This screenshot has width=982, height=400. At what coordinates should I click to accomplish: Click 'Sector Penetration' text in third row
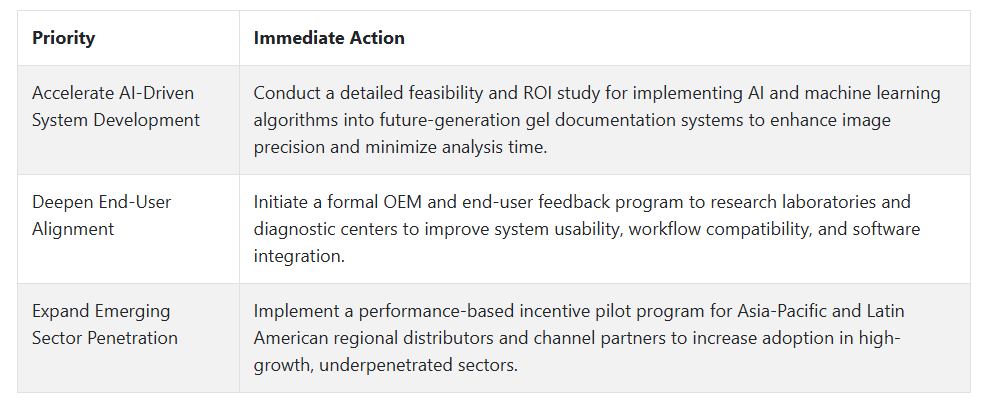105,338
